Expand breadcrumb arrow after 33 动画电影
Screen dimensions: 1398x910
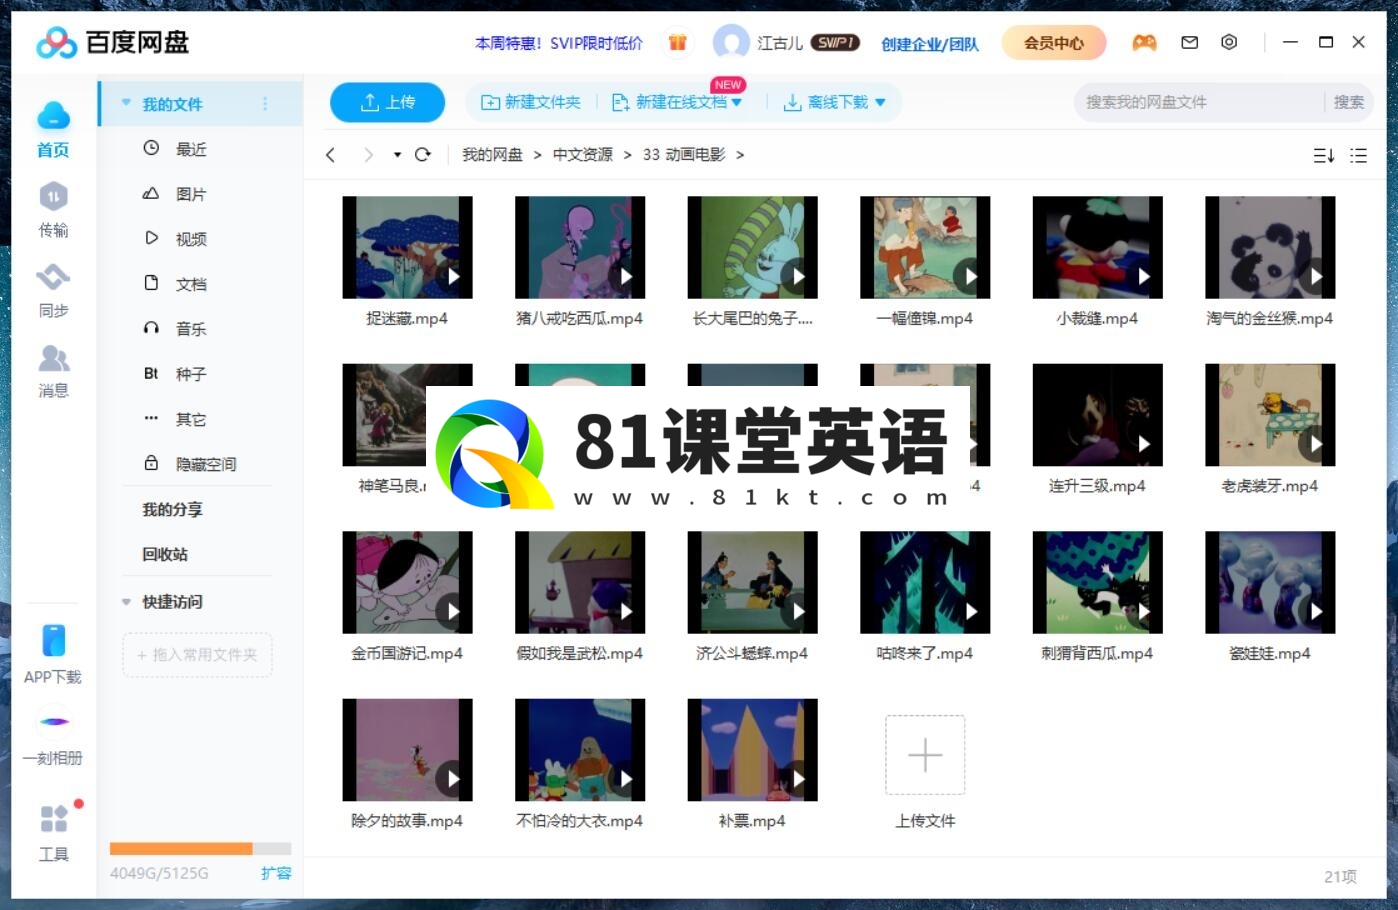[740, 155]
